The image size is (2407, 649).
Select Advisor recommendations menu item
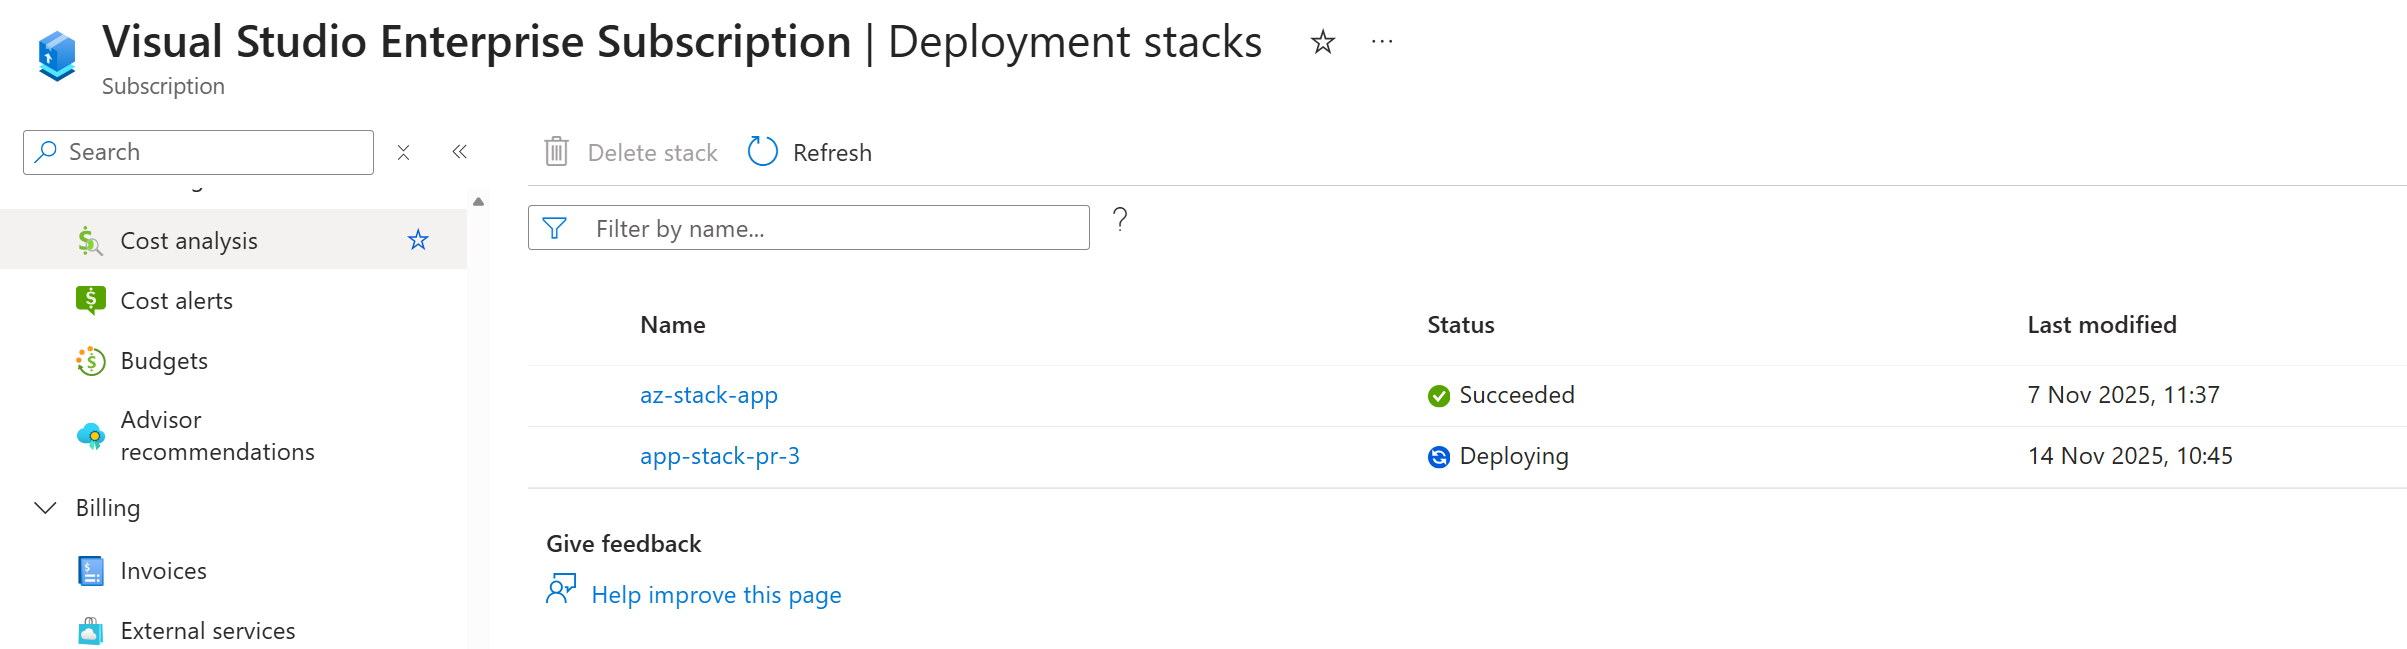tap(217, 436)
